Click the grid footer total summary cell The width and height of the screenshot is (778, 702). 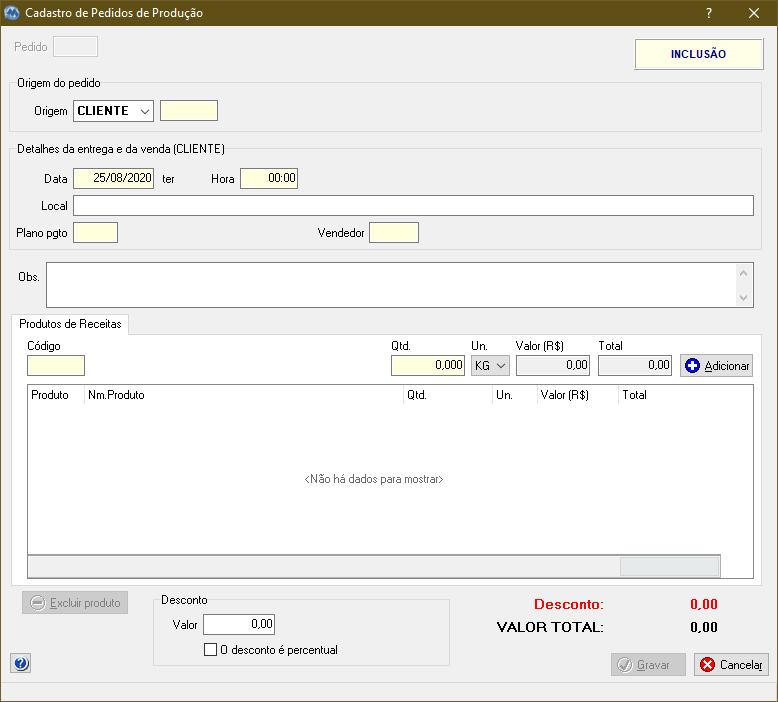[x=669, y=567]
